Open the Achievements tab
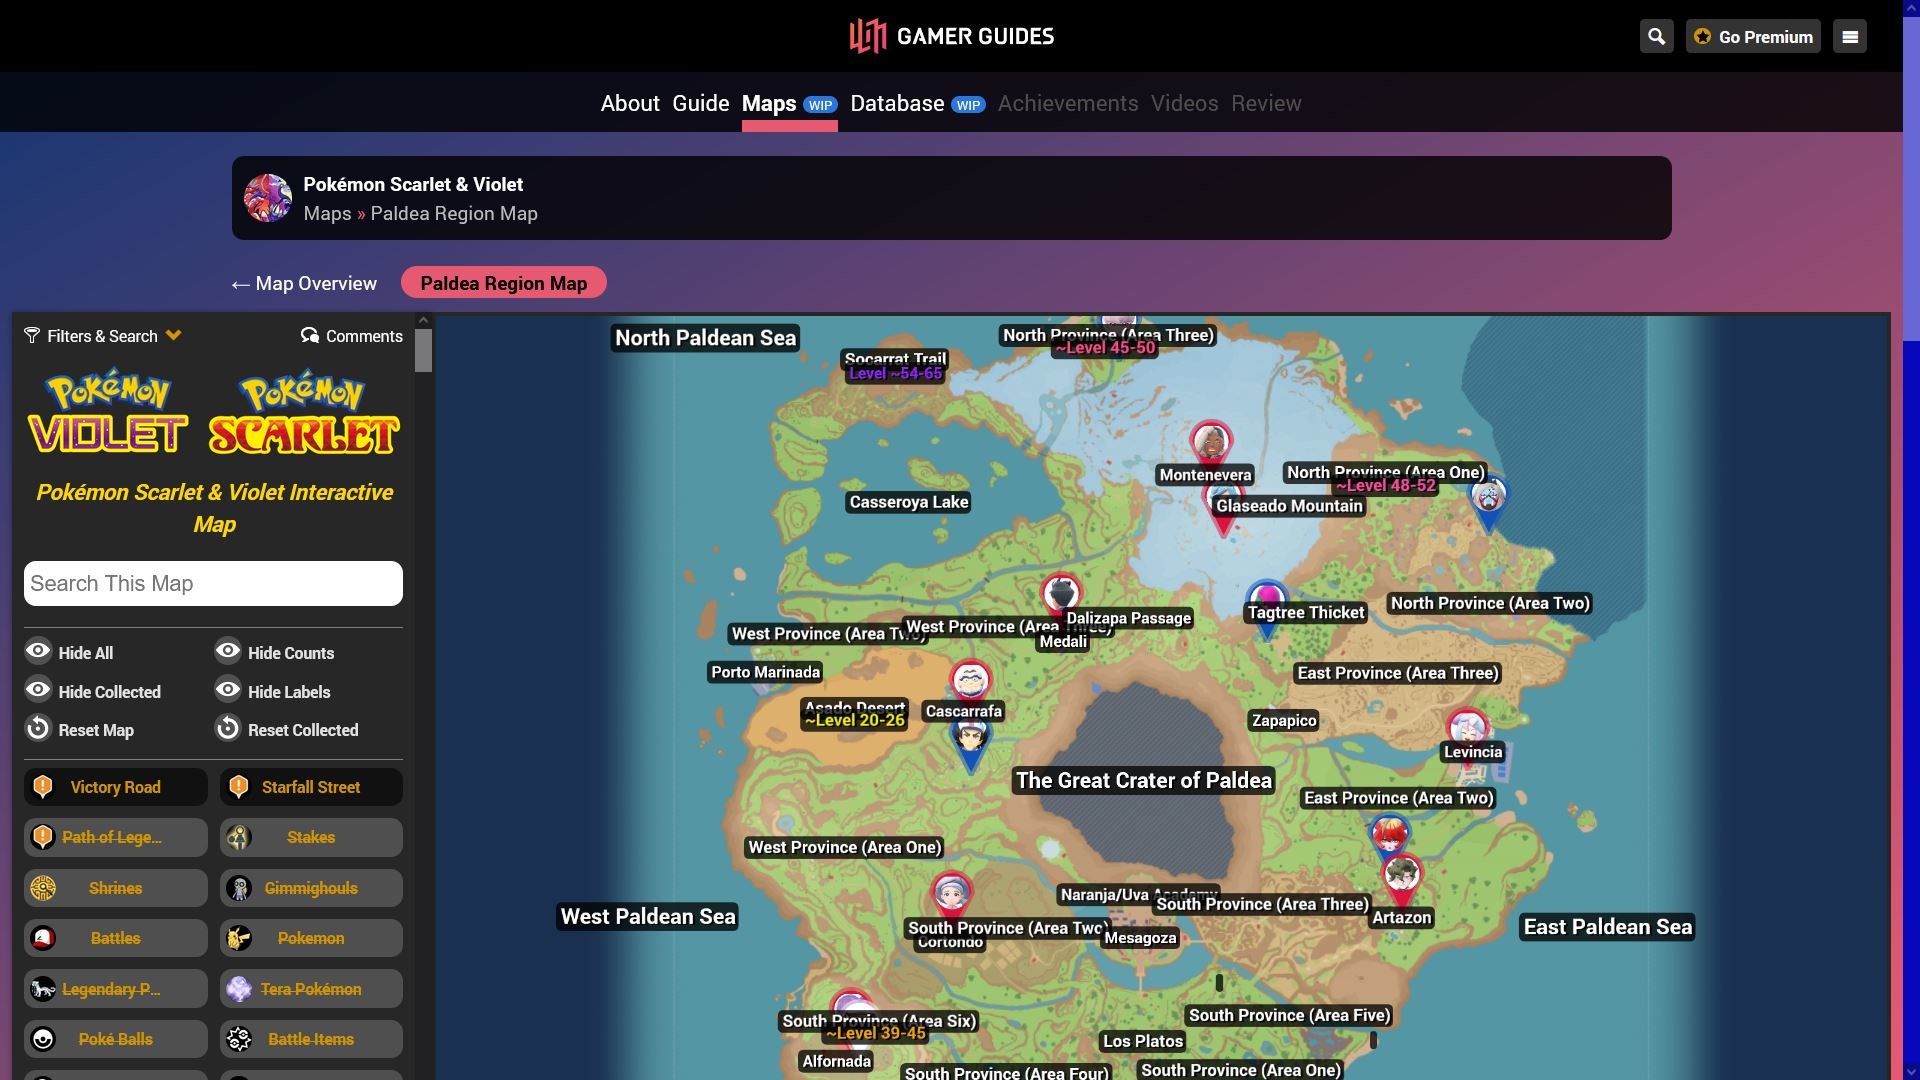 1067,103
